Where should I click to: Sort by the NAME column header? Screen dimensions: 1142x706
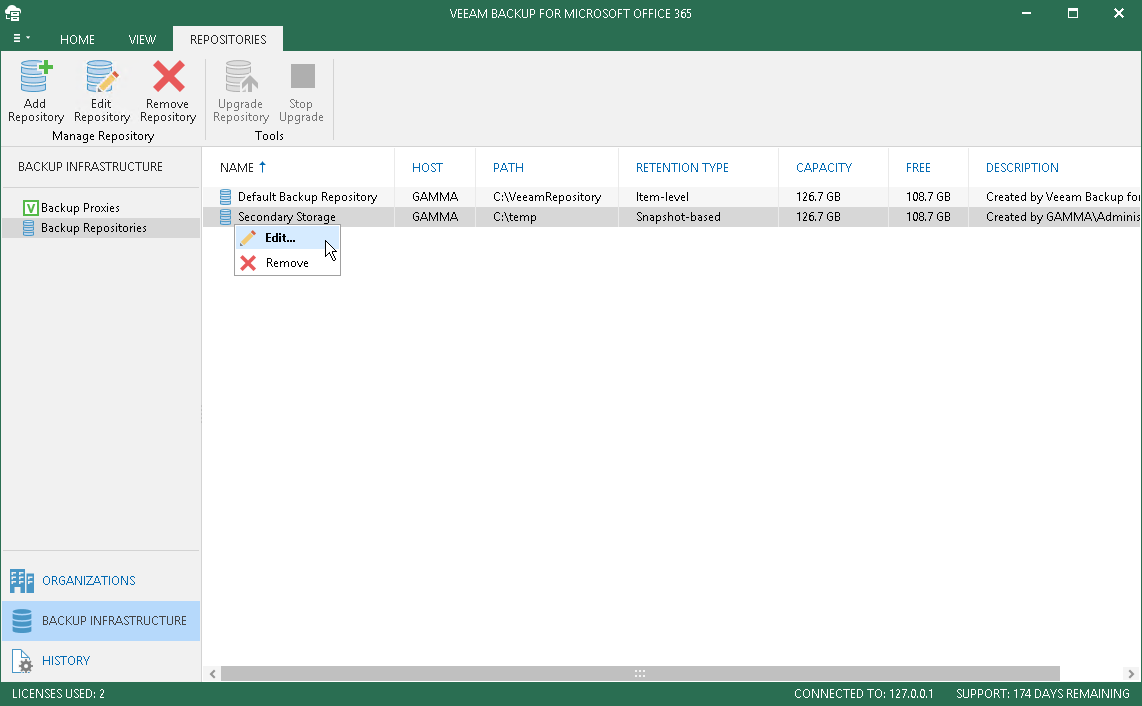tap(237, 168)
